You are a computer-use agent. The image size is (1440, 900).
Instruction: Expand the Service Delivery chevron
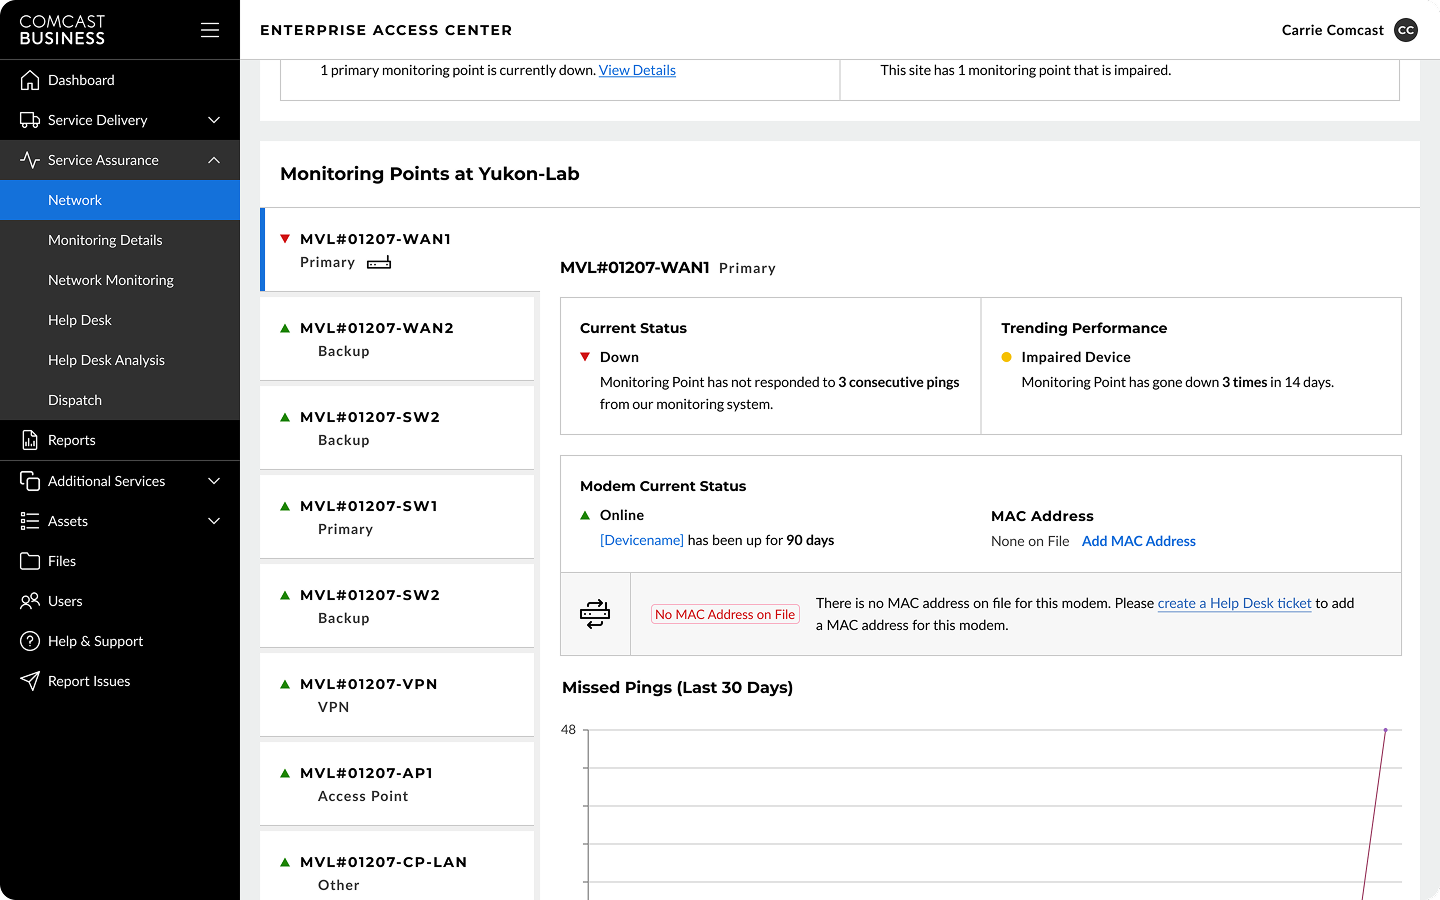[214, 120]
